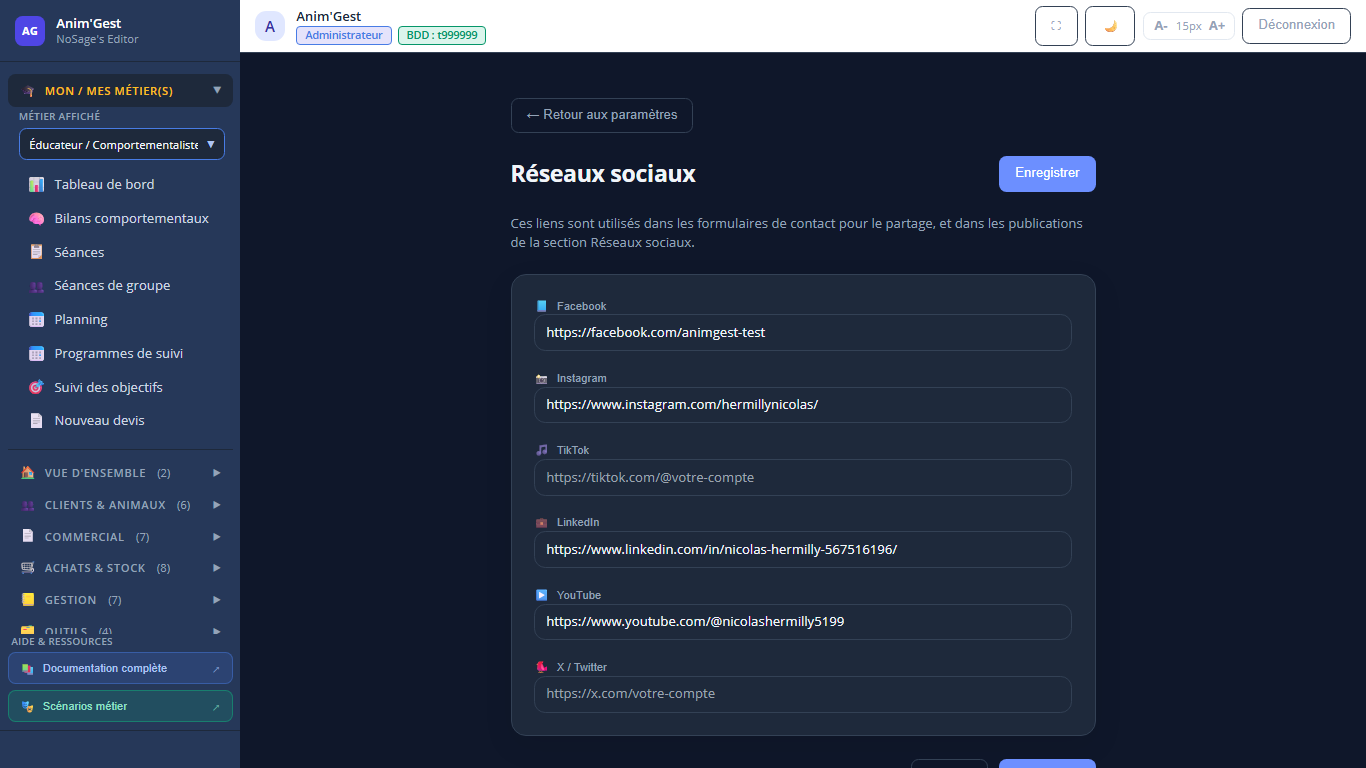Expand the Achats & Stock section

point(120,568)
